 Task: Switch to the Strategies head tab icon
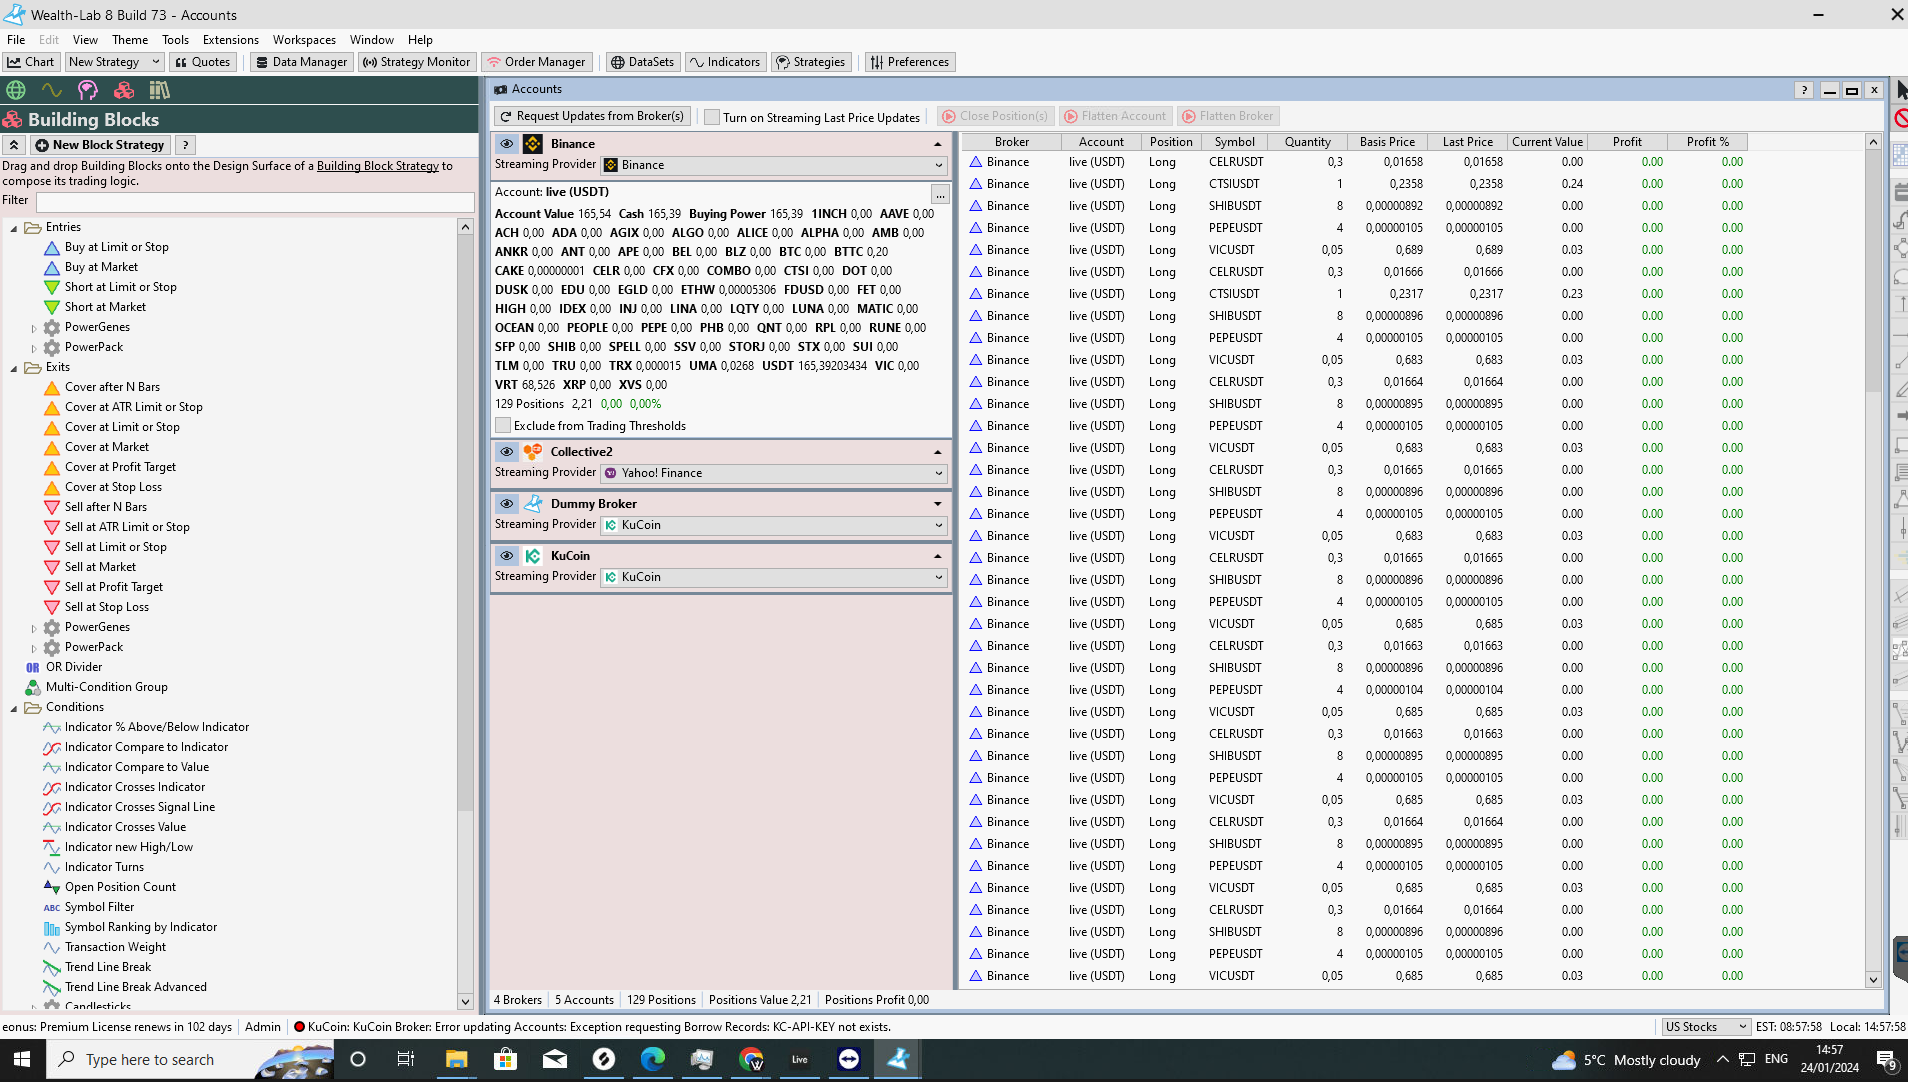pos(88,90)
